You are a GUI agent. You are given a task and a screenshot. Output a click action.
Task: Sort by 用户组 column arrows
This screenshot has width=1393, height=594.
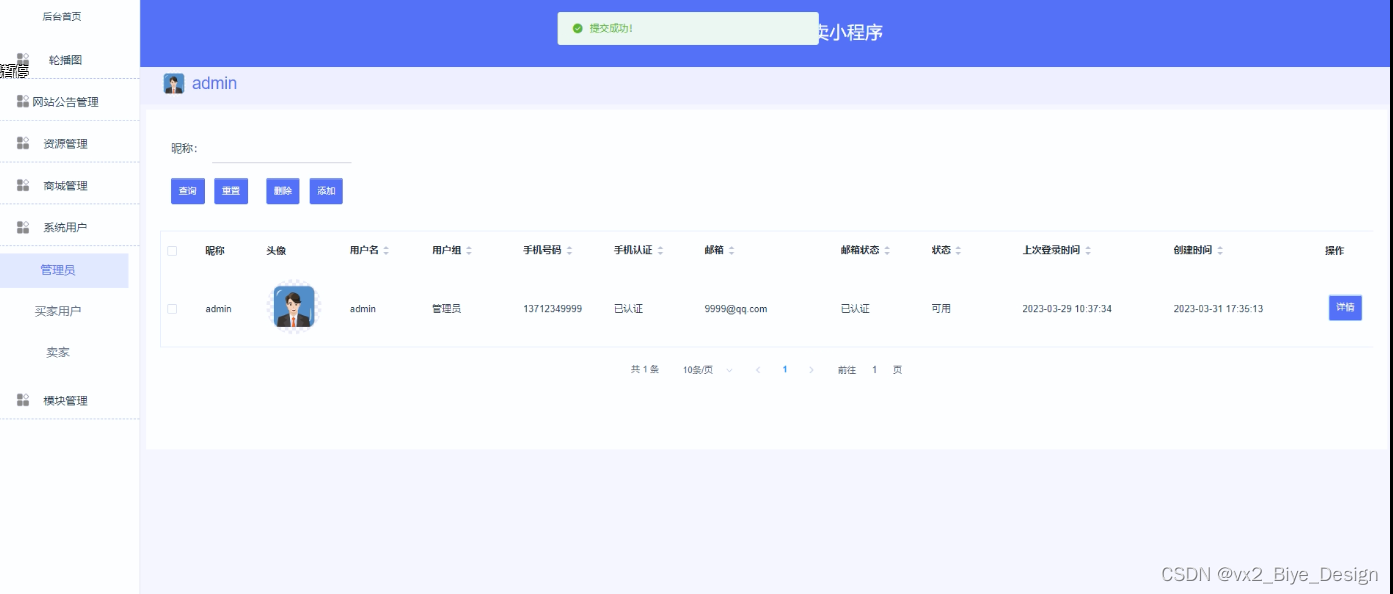pyautogui.click(x=468, y=250)
